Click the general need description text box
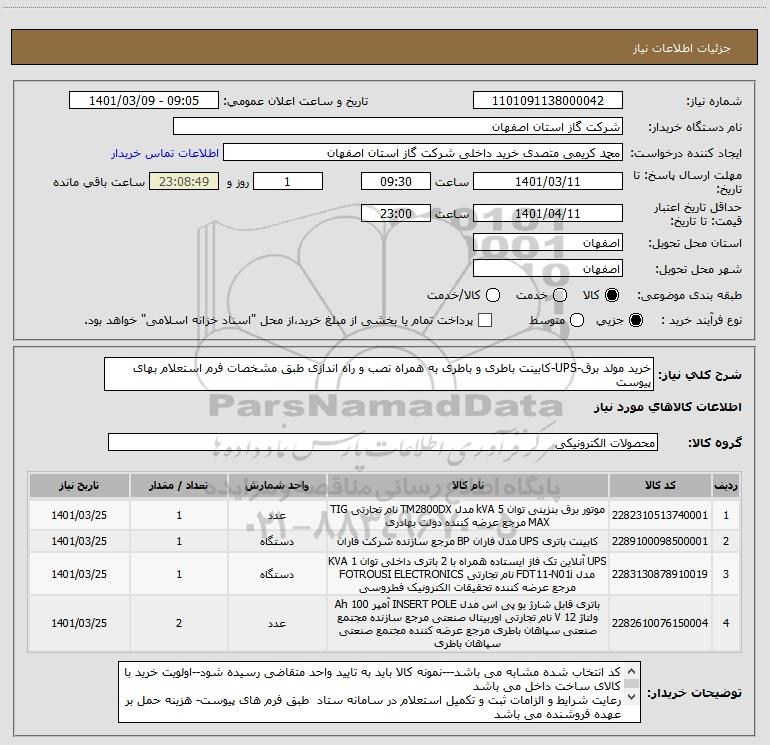This screenshot has height=745, width=770. 379,375
